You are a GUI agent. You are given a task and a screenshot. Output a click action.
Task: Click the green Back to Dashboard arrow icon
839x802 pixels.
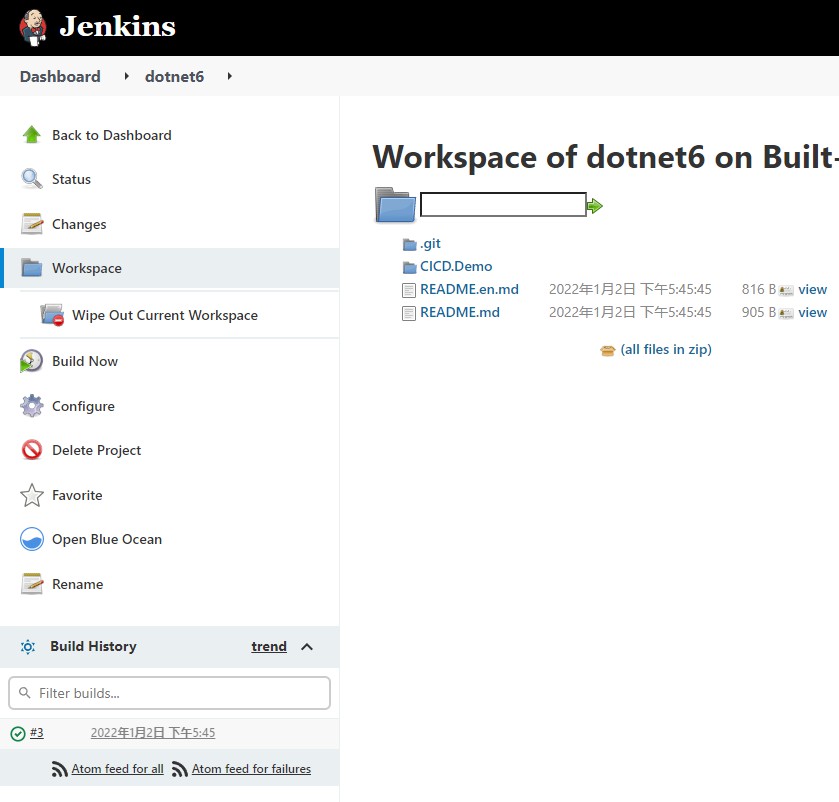point(32,135)
